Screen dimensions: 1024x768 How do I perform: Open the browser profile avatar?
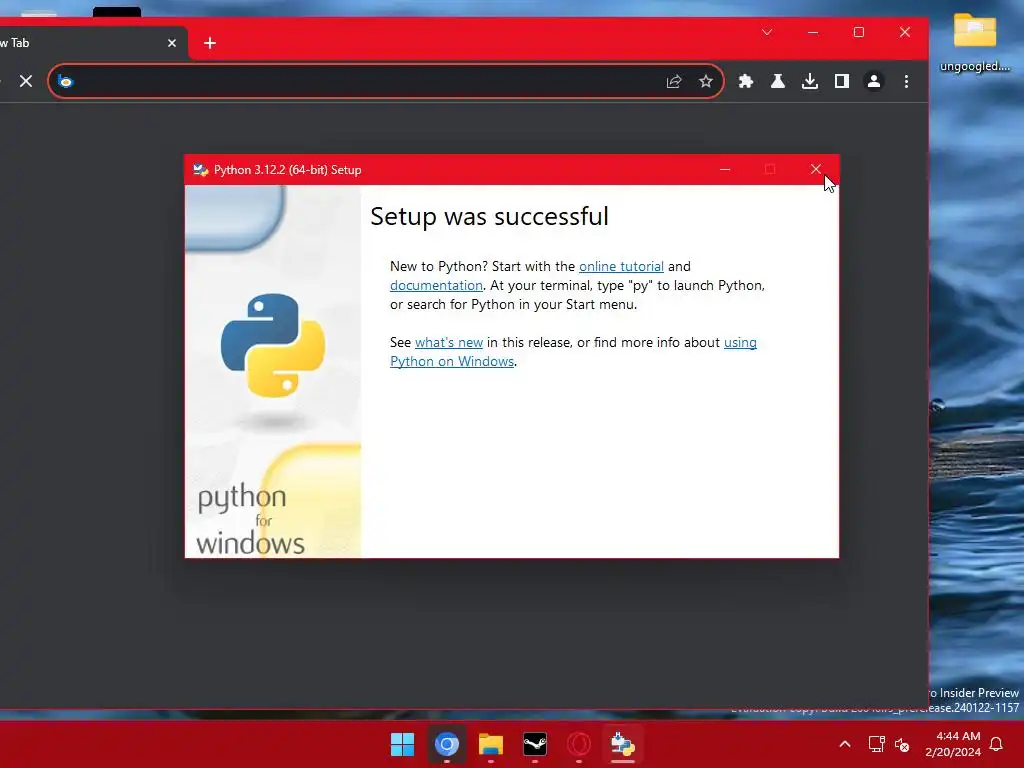click(873, 81)
